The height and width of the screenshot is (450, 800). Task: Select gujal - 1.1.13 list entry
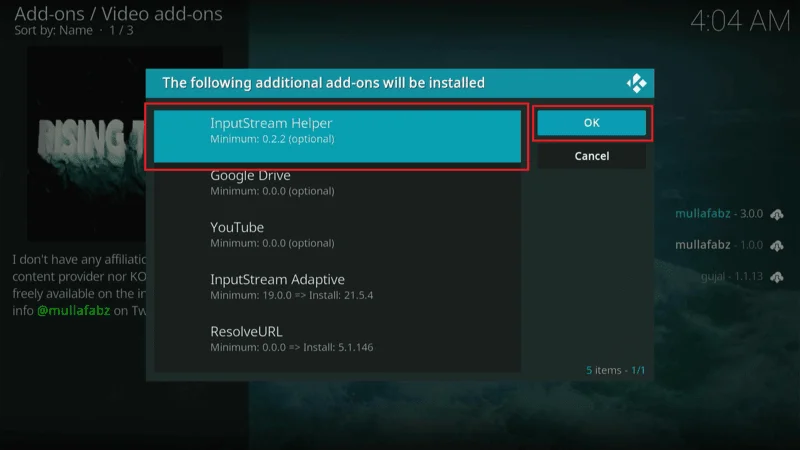point(732,277)
